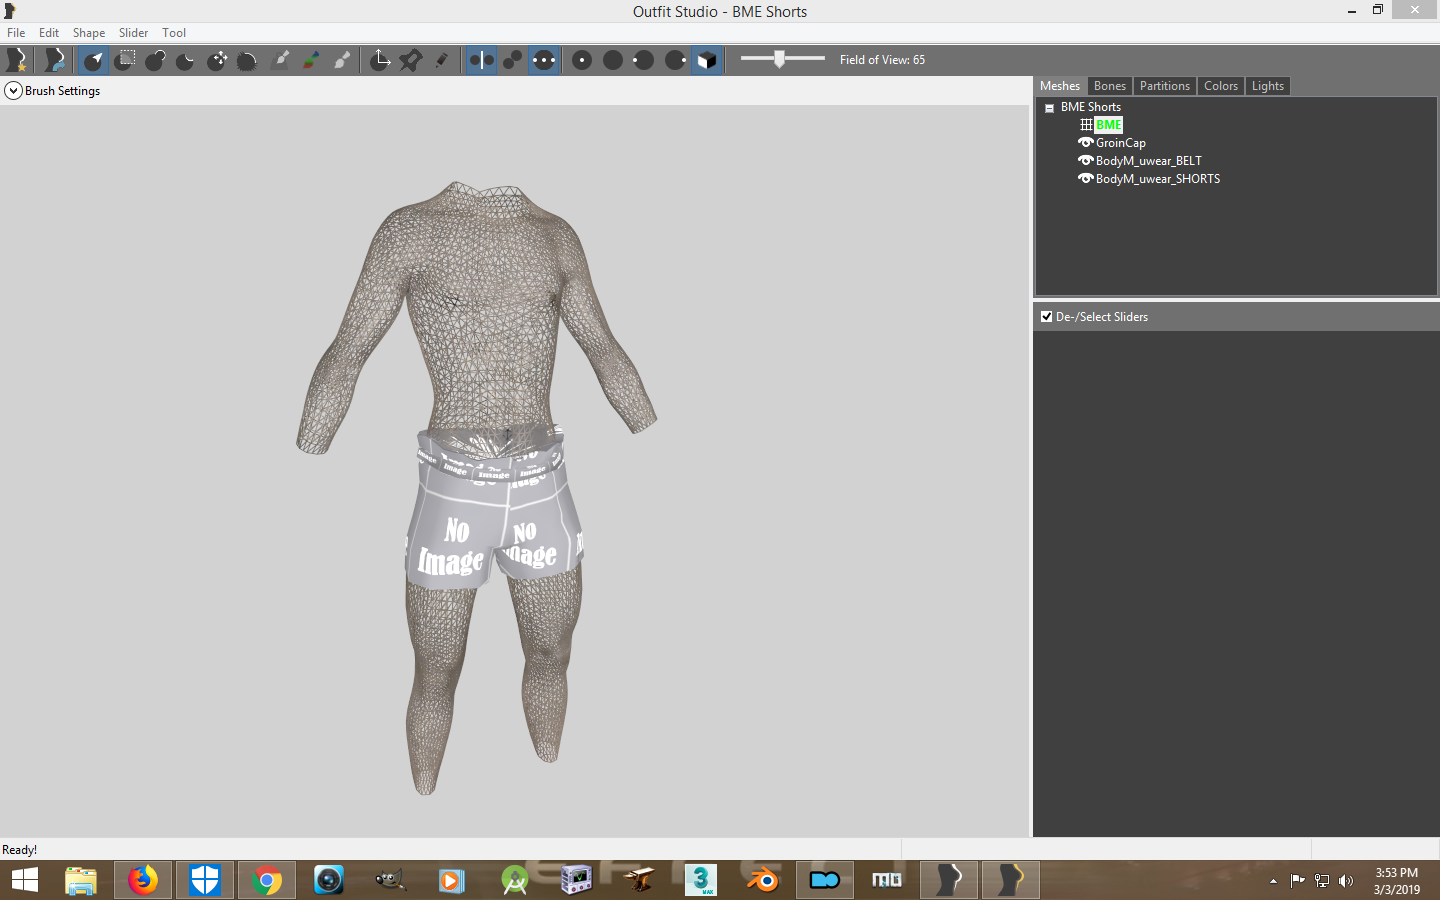
Task: Uncheck the De-/Select Sliders checkbox
Action: tap(1047, 317)
